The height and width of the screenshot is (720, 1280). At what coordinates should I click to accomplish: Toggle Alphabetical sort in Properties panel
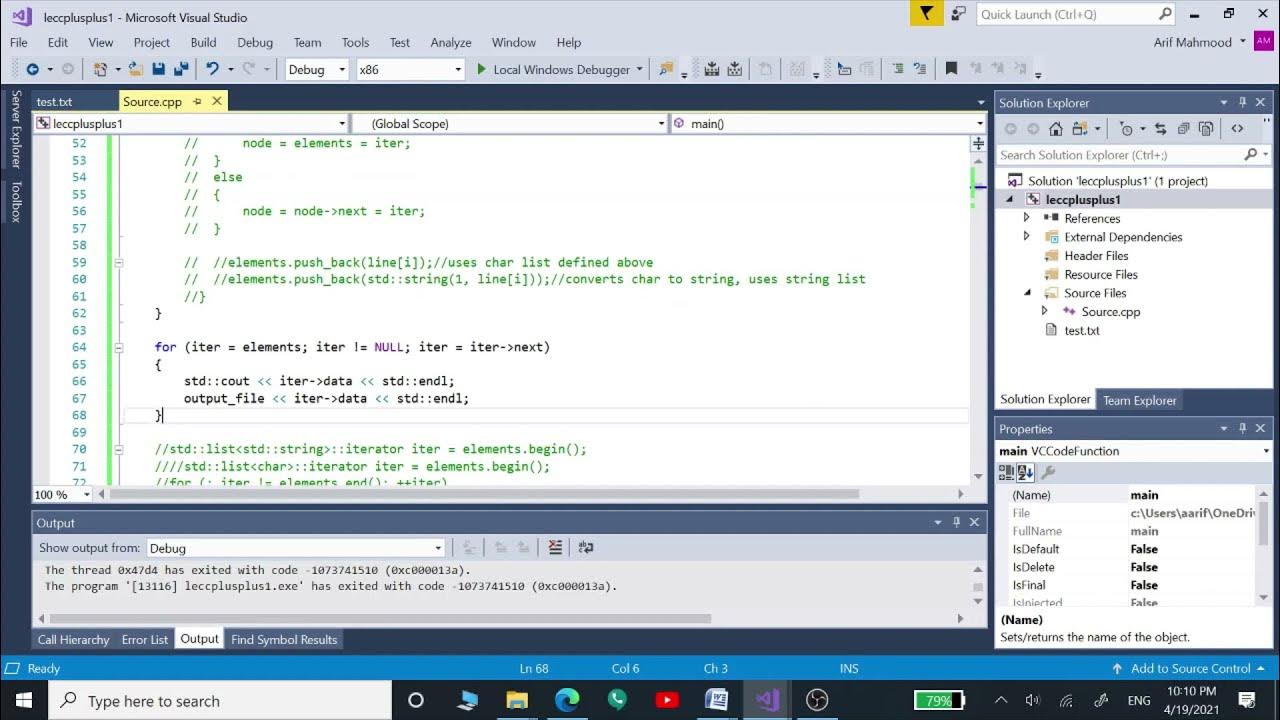tap(1025, 472)
